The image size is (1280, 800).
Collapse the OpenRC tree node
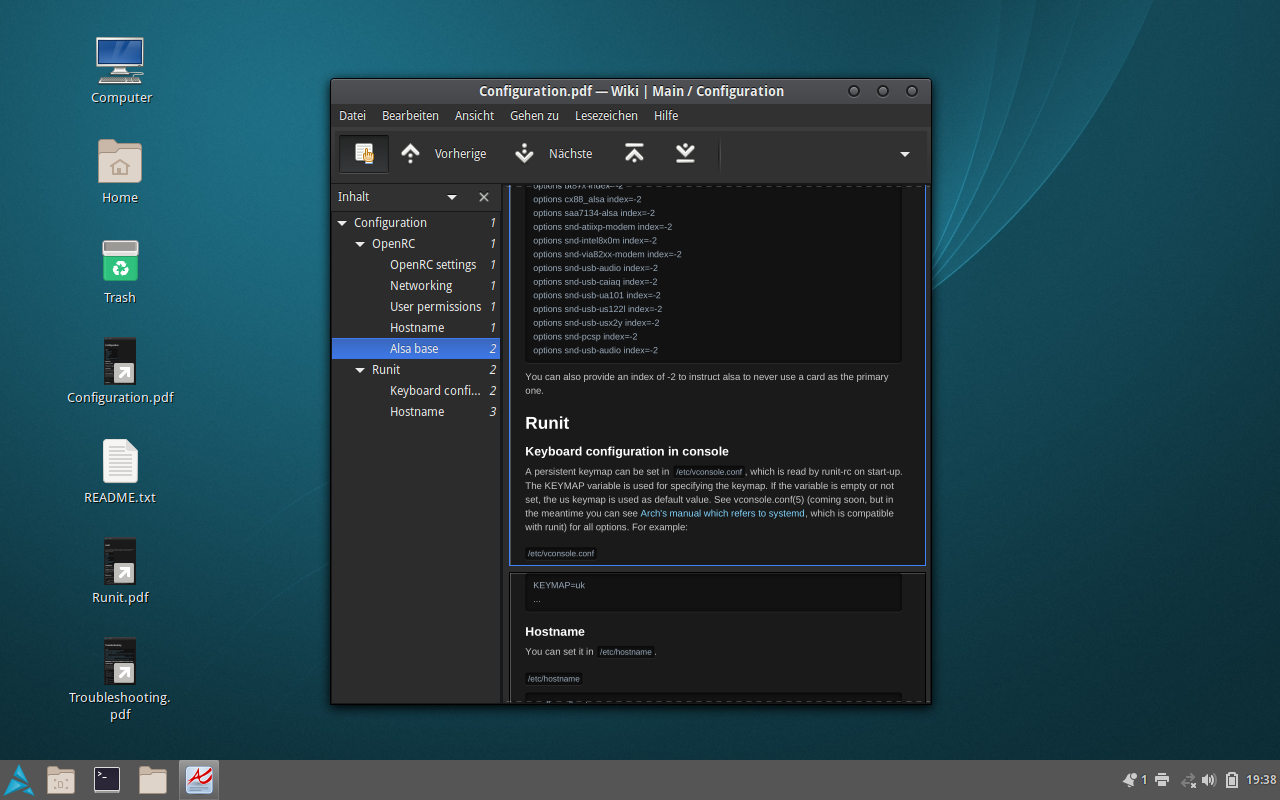[361, 244]
